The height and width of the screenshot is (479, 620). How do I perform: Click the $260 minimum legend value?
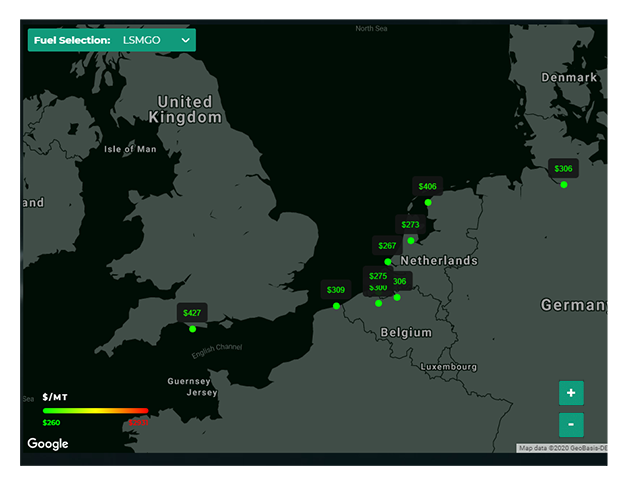click(51, 423)
